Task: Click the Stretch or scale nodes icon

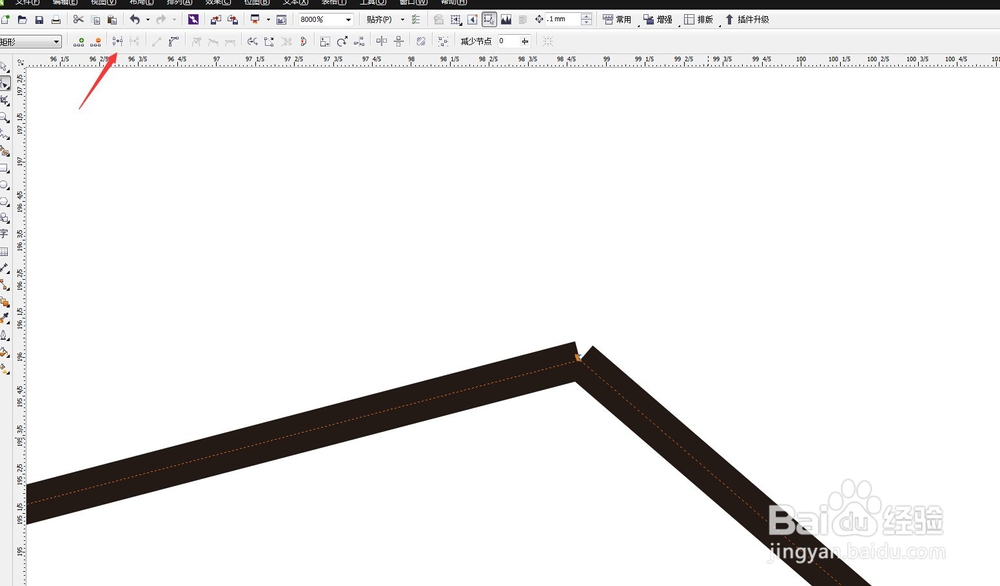Action: 325,41
